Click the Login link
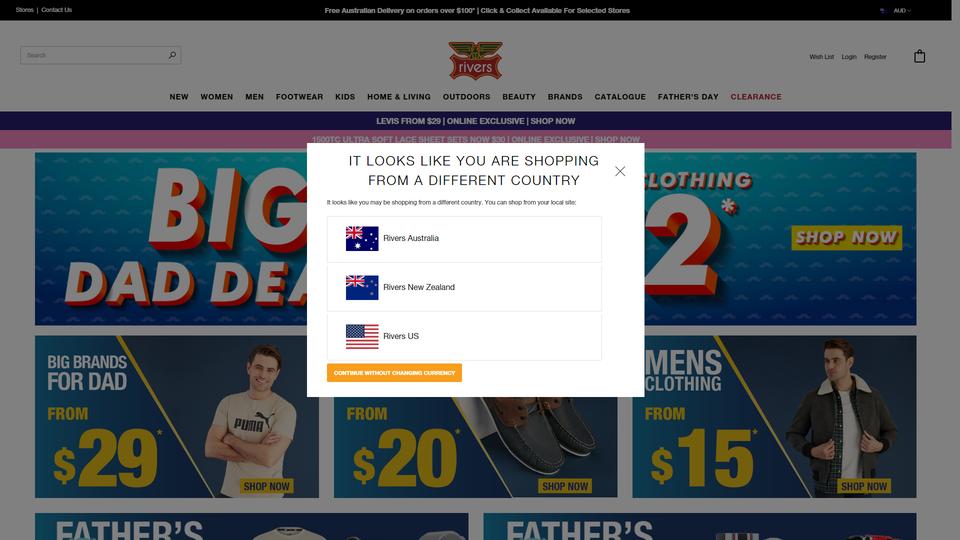This screenshot has width=960, height=540. pos(849,57)
